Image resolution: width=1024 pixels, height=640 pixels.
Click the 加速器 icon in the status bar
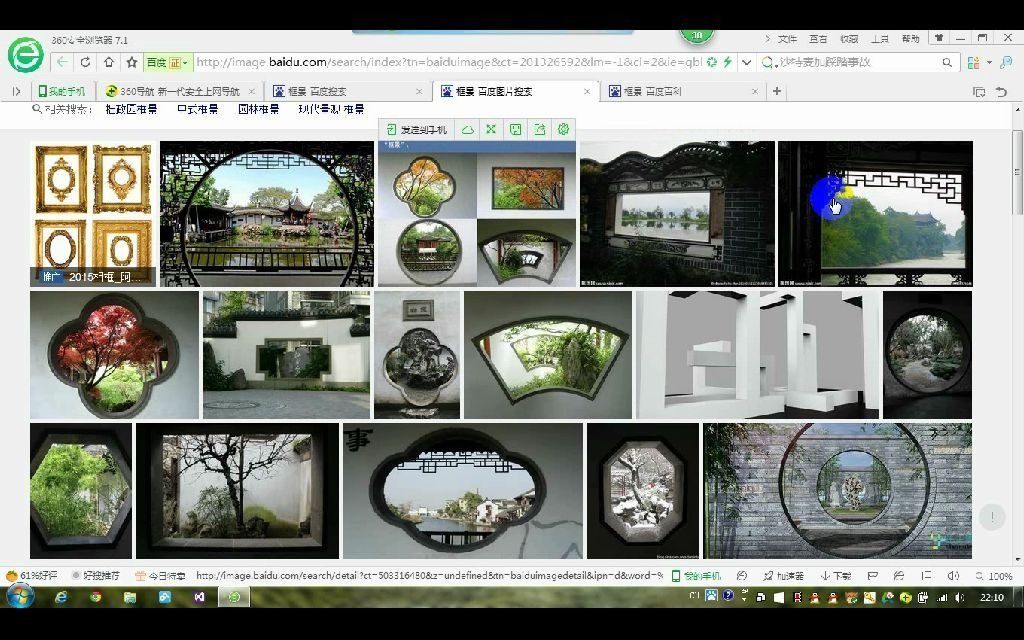(785, 575)
